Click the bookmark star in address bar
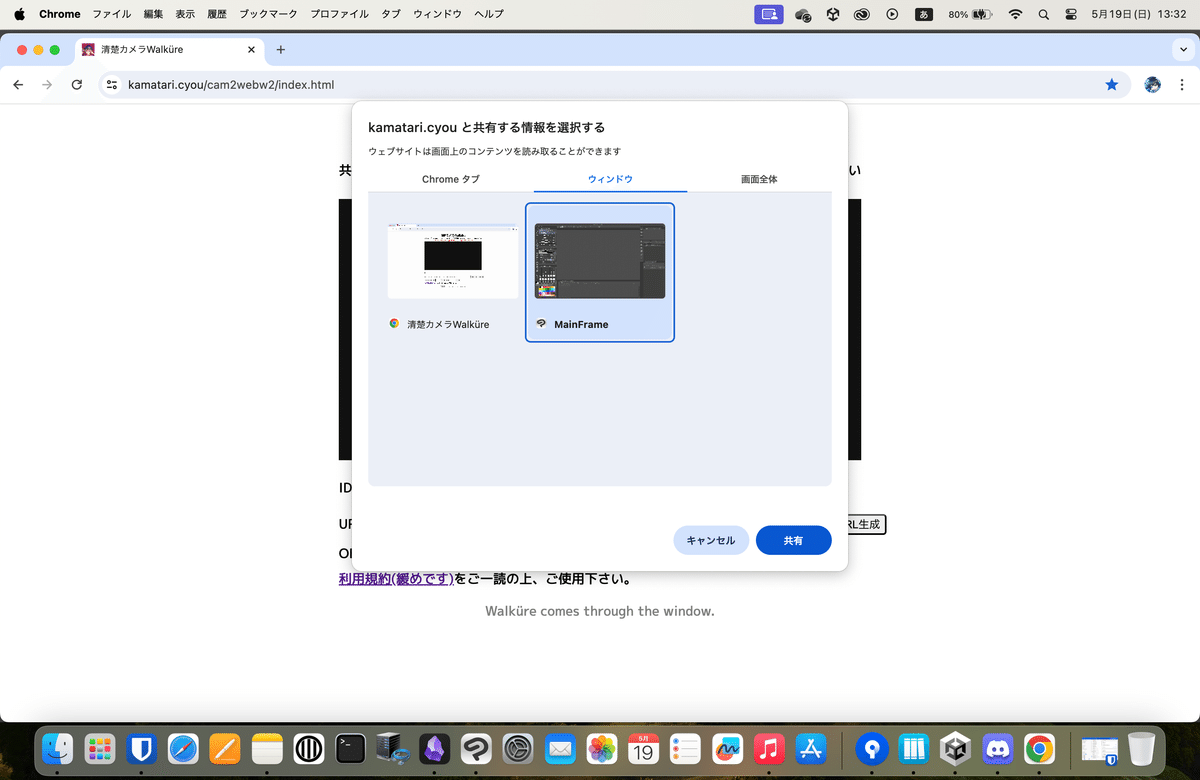The image size is (1200, 780). coord(1112,85)
